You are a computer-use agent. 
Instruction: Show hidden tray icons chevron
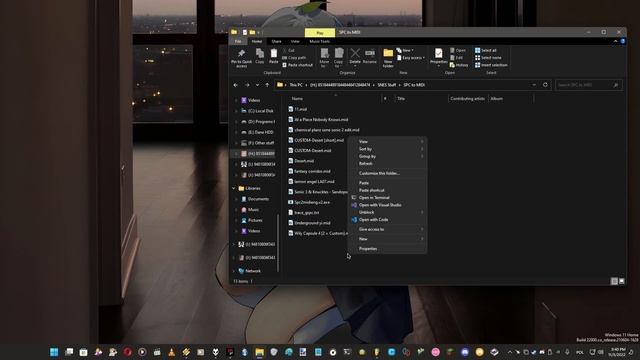click(x=509, y=352)
